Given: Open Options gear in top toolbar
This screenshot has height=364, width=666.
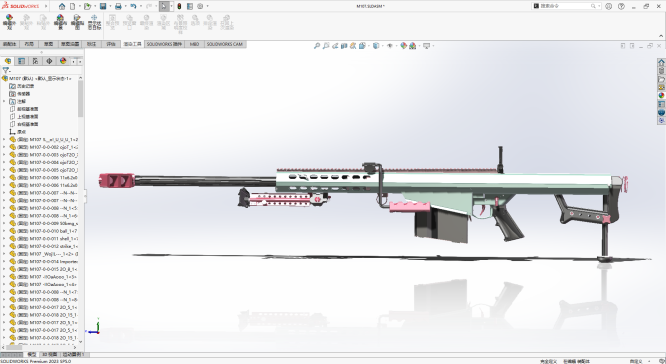Looking at the screenshot, I should pos(200,6).
